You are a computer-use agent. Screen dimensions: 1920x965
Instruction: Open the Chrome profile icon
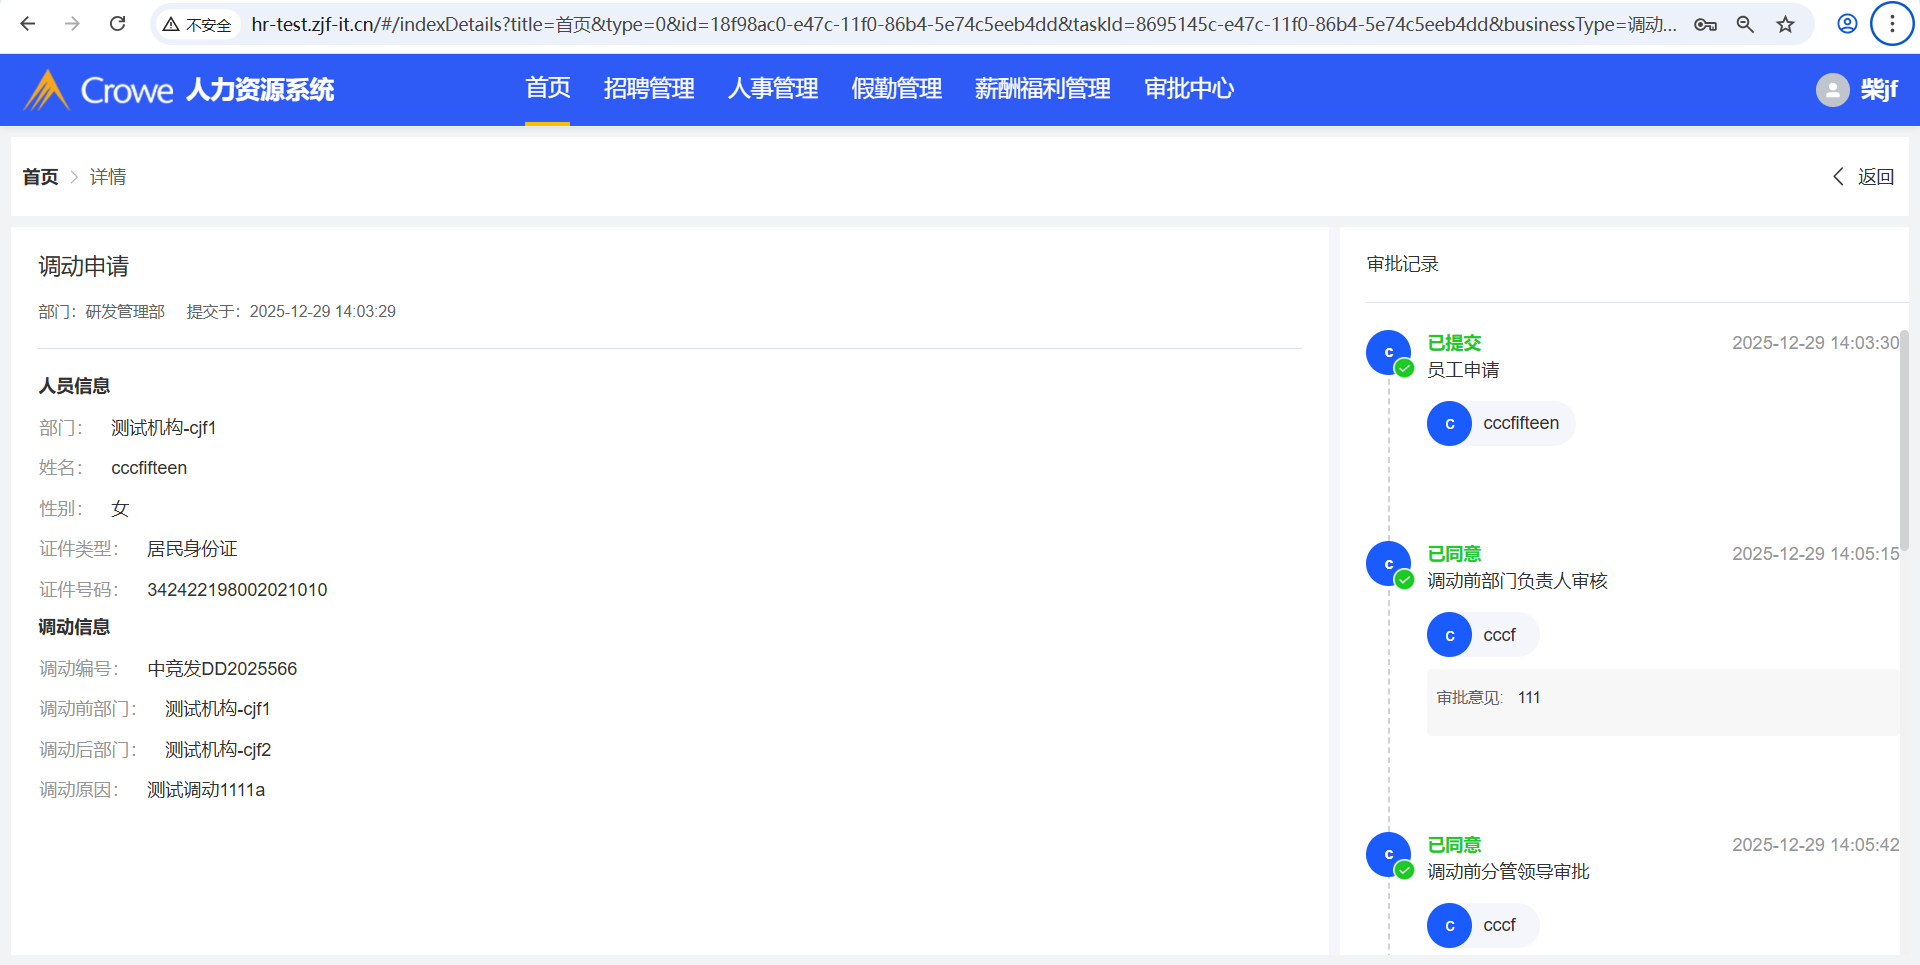click(1847, 24)
